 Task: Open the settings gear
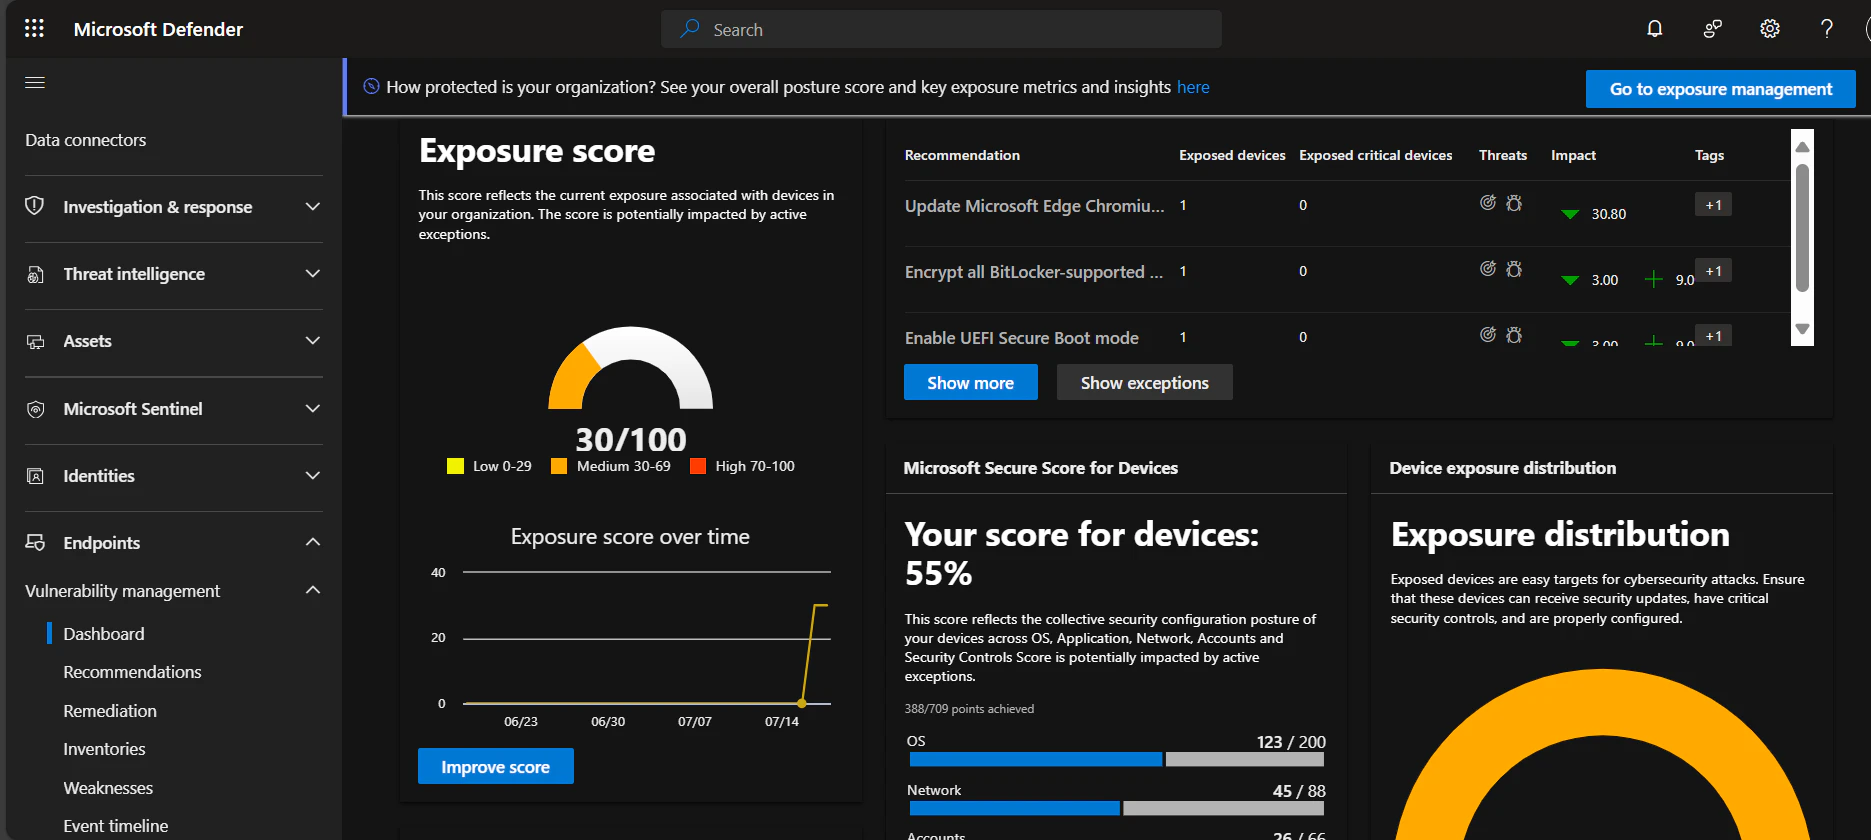(1770, 29)
